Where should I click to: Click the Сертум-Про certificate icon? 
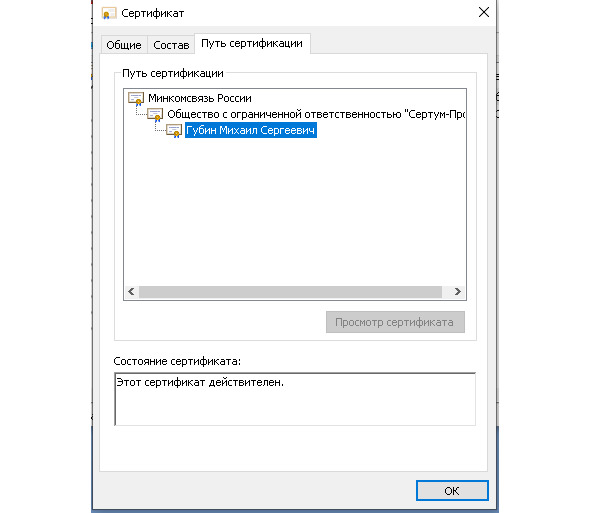coord(155,115)
